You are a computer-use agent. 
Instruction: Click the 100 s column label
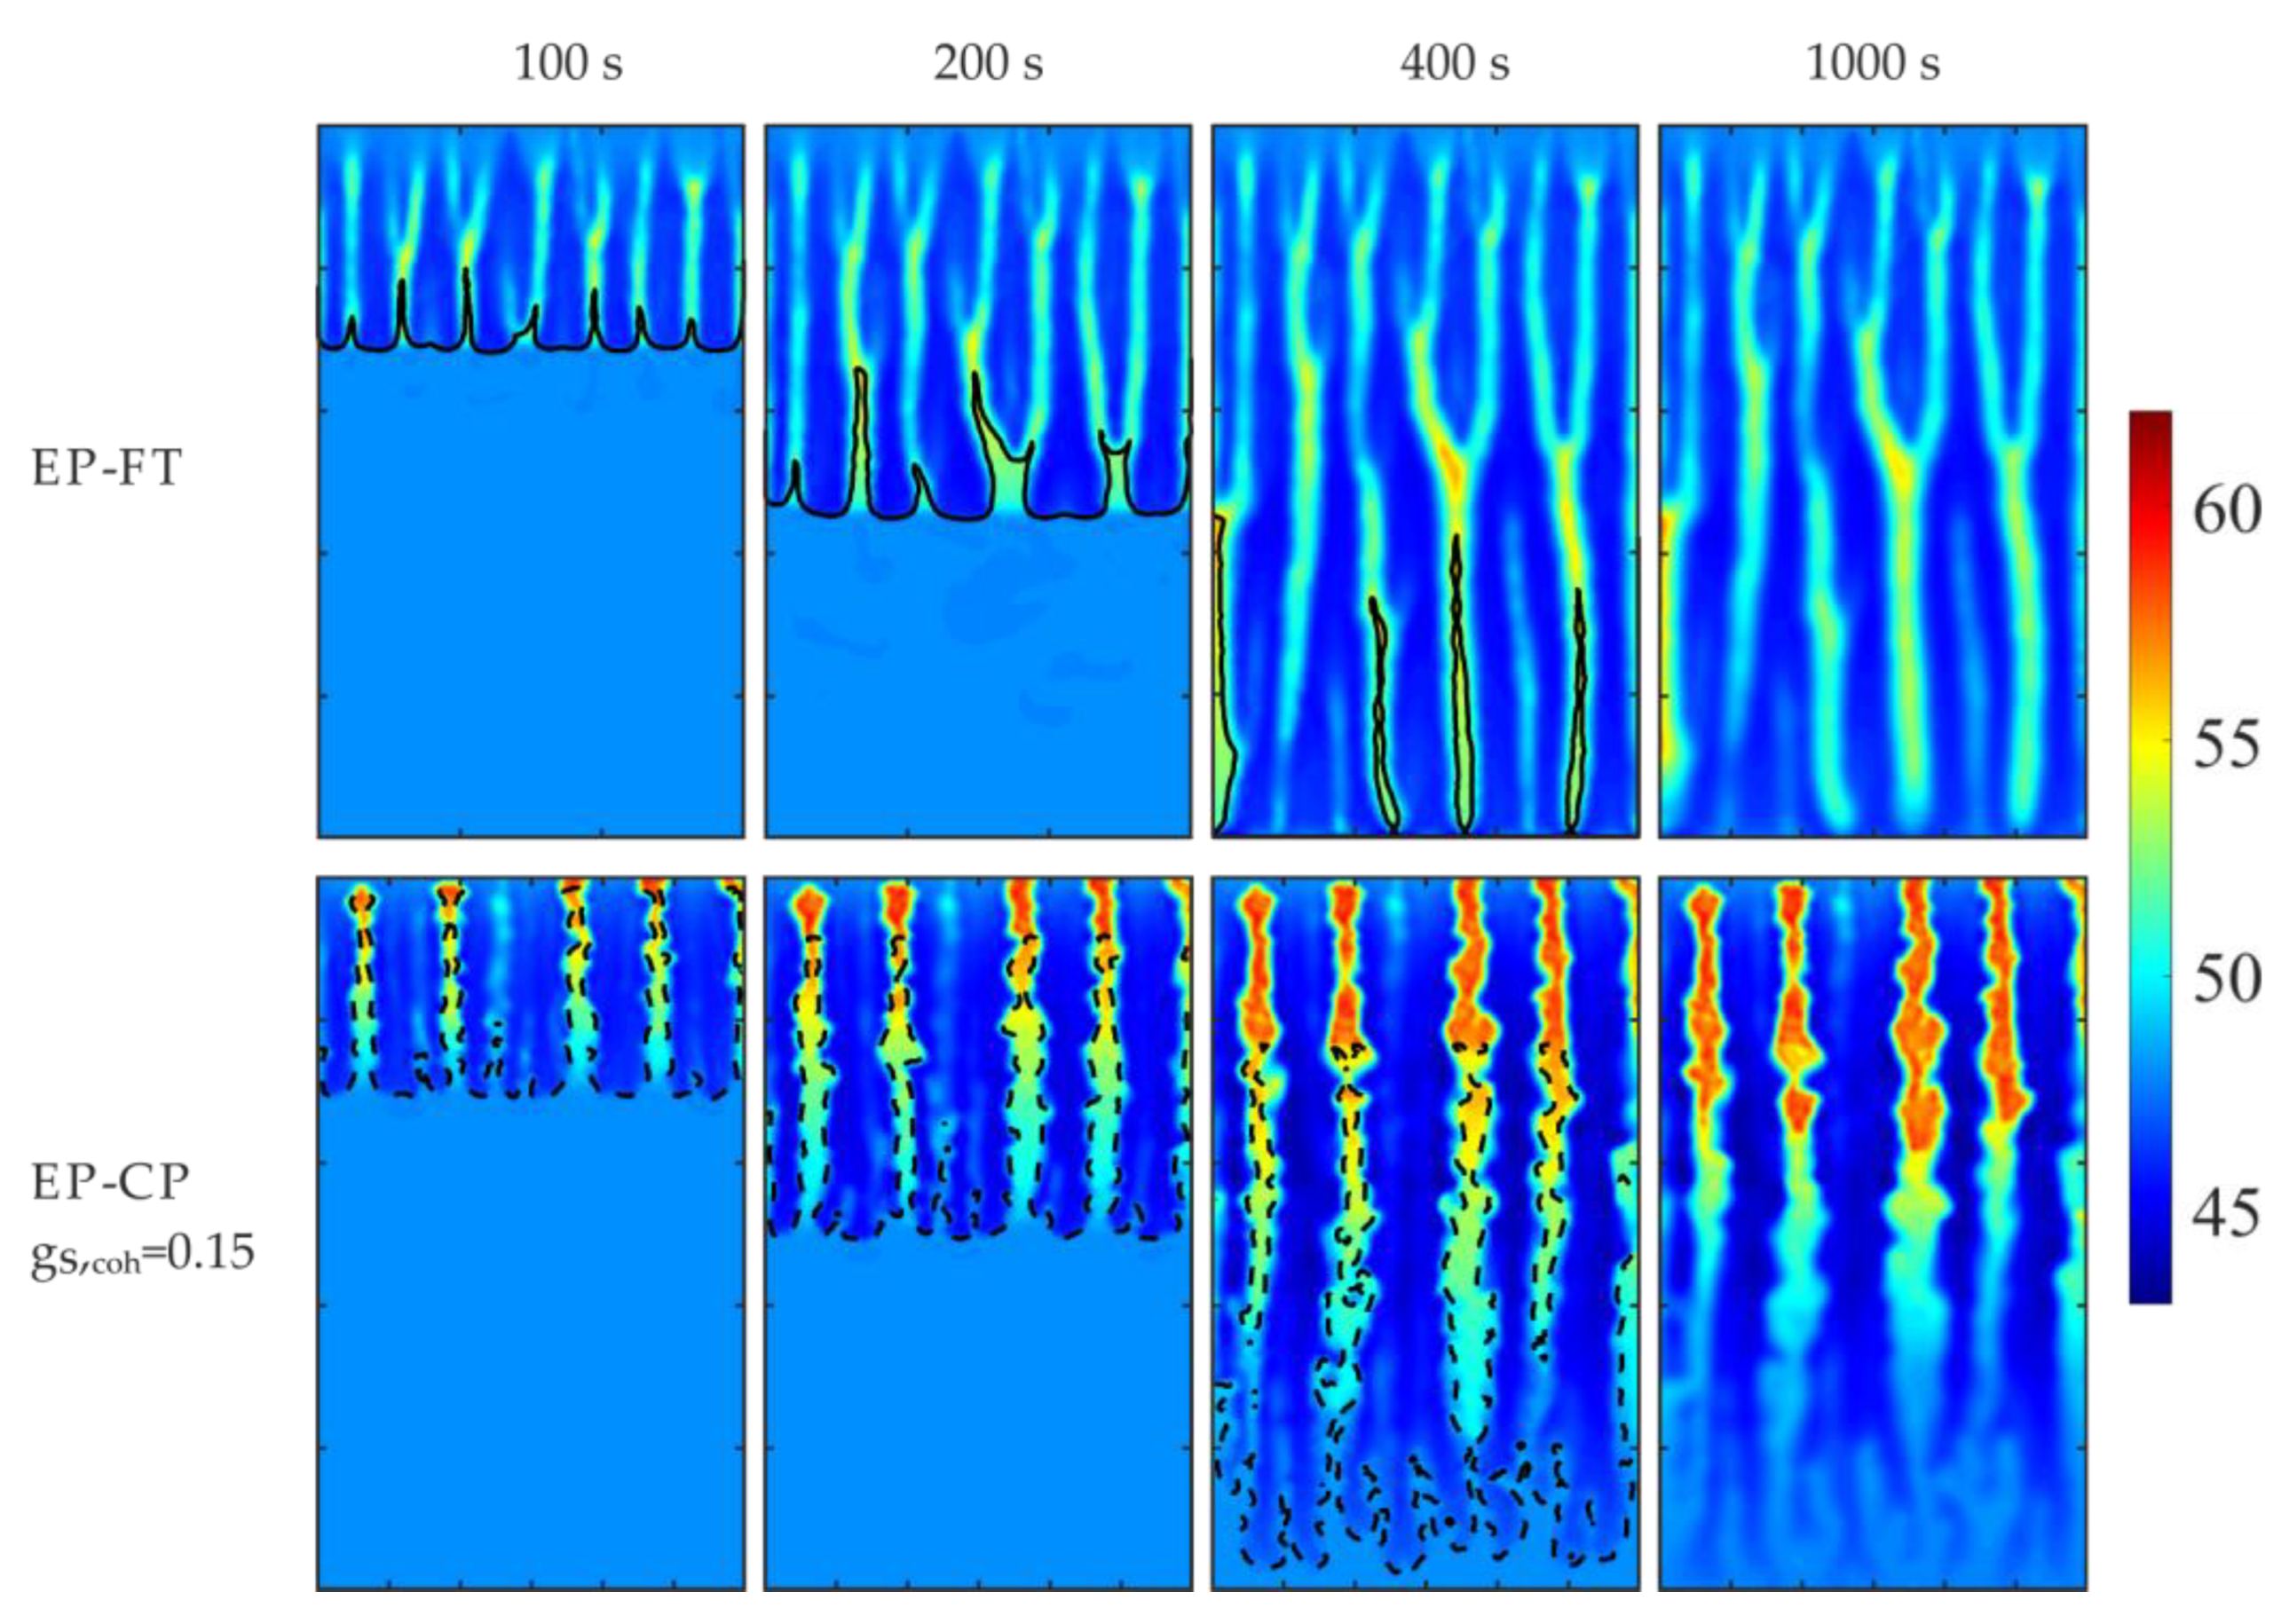[567, 64]
